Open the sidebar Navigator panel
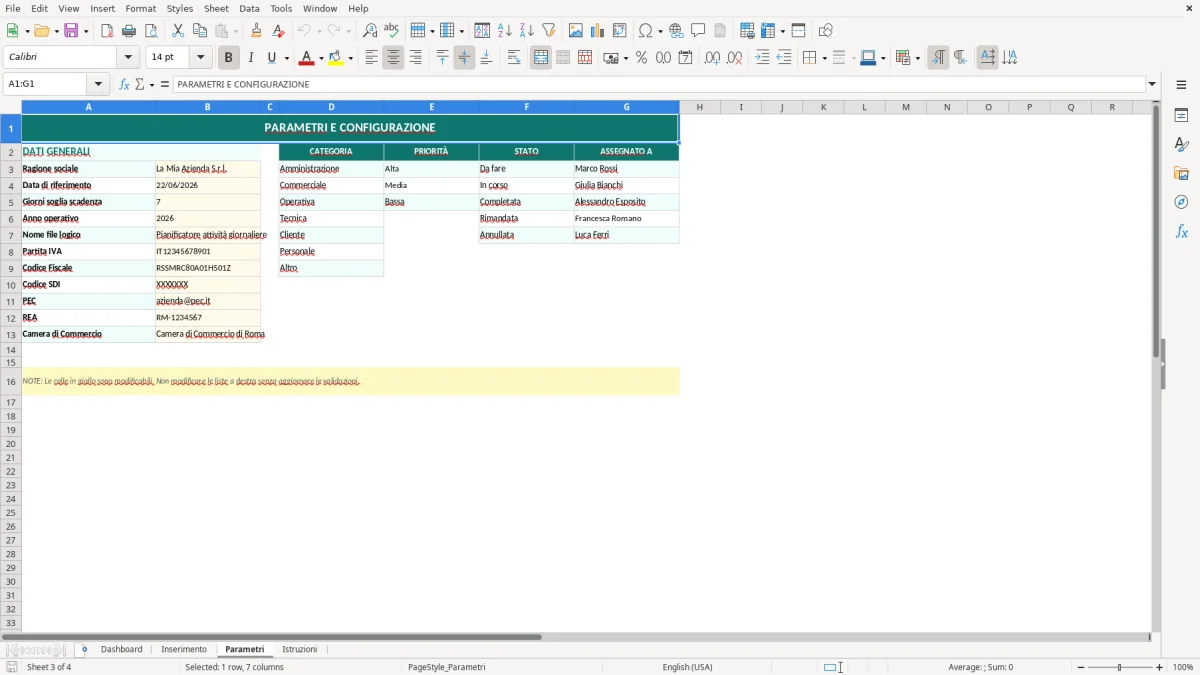1200x675 pixels. point(1181,202)
